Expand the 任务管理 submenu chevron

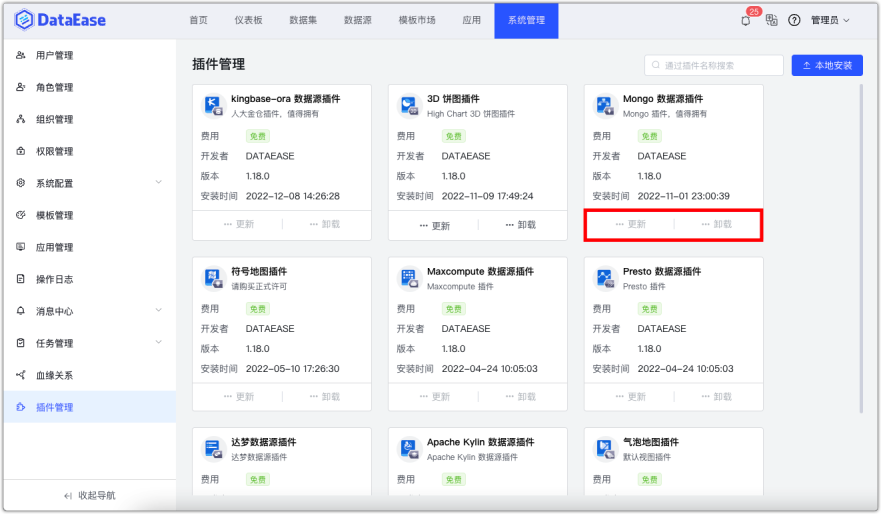[158, 343]
